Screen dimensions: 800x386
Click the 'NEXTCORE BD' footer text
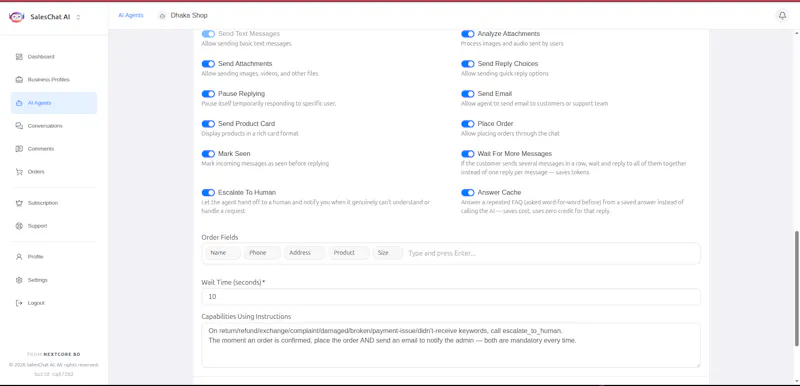tap(61, 354)
